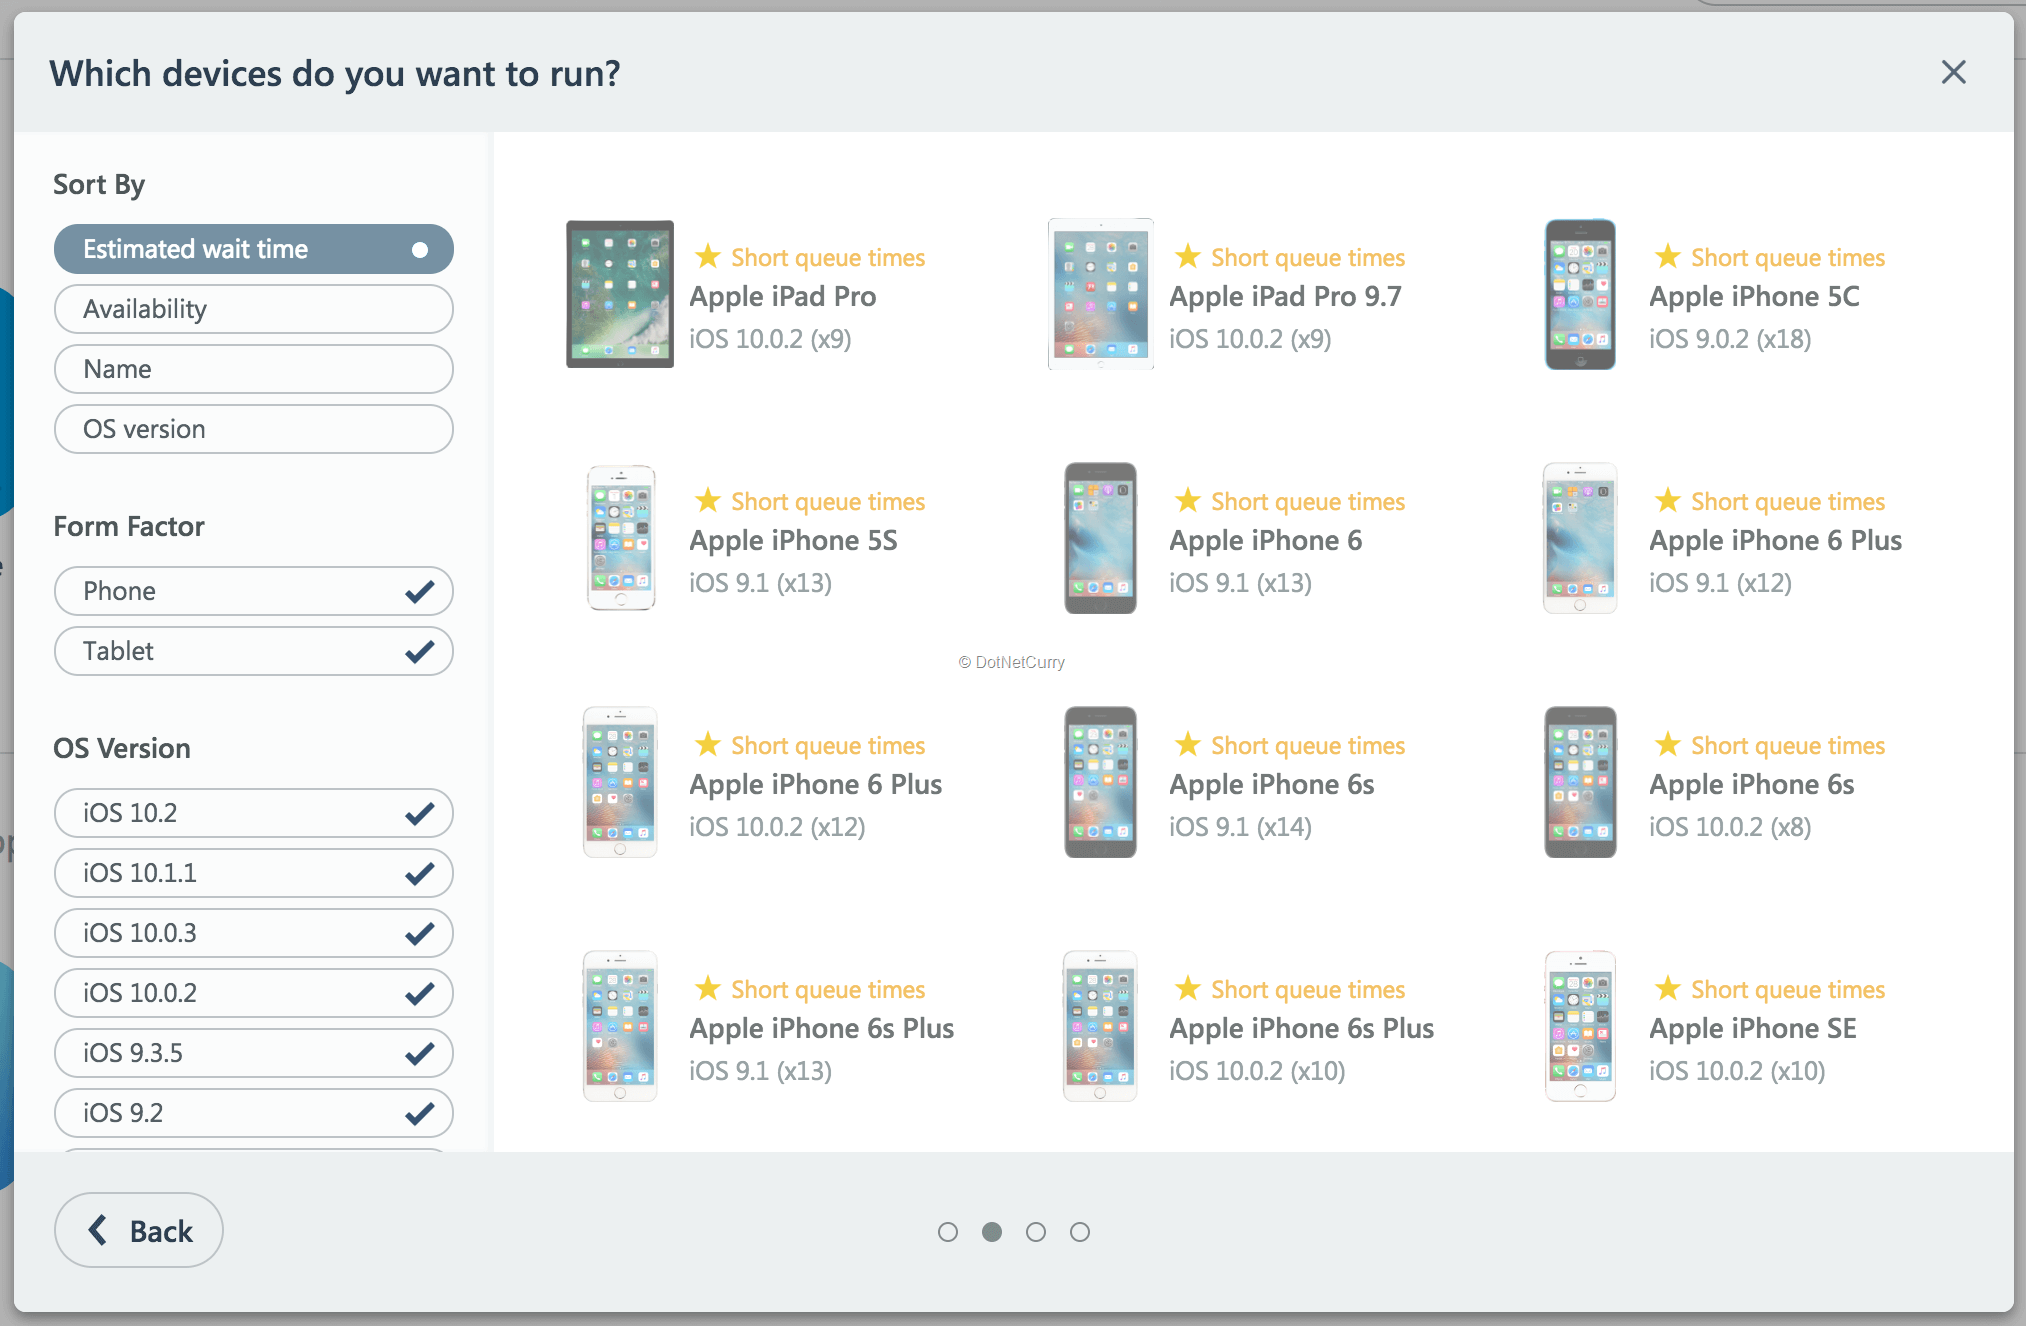Select the Apple iPad Pro device thumbnail

[620, 294]
